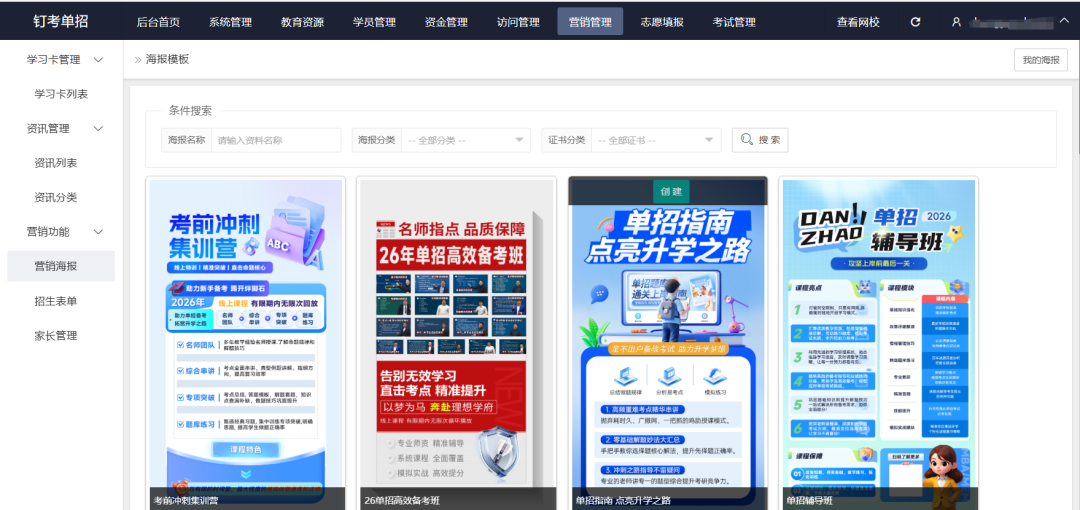This screenshot has height=510, width=1080.
Task: Switch to 学员管理 in top navigation
Action: point(375,22)
